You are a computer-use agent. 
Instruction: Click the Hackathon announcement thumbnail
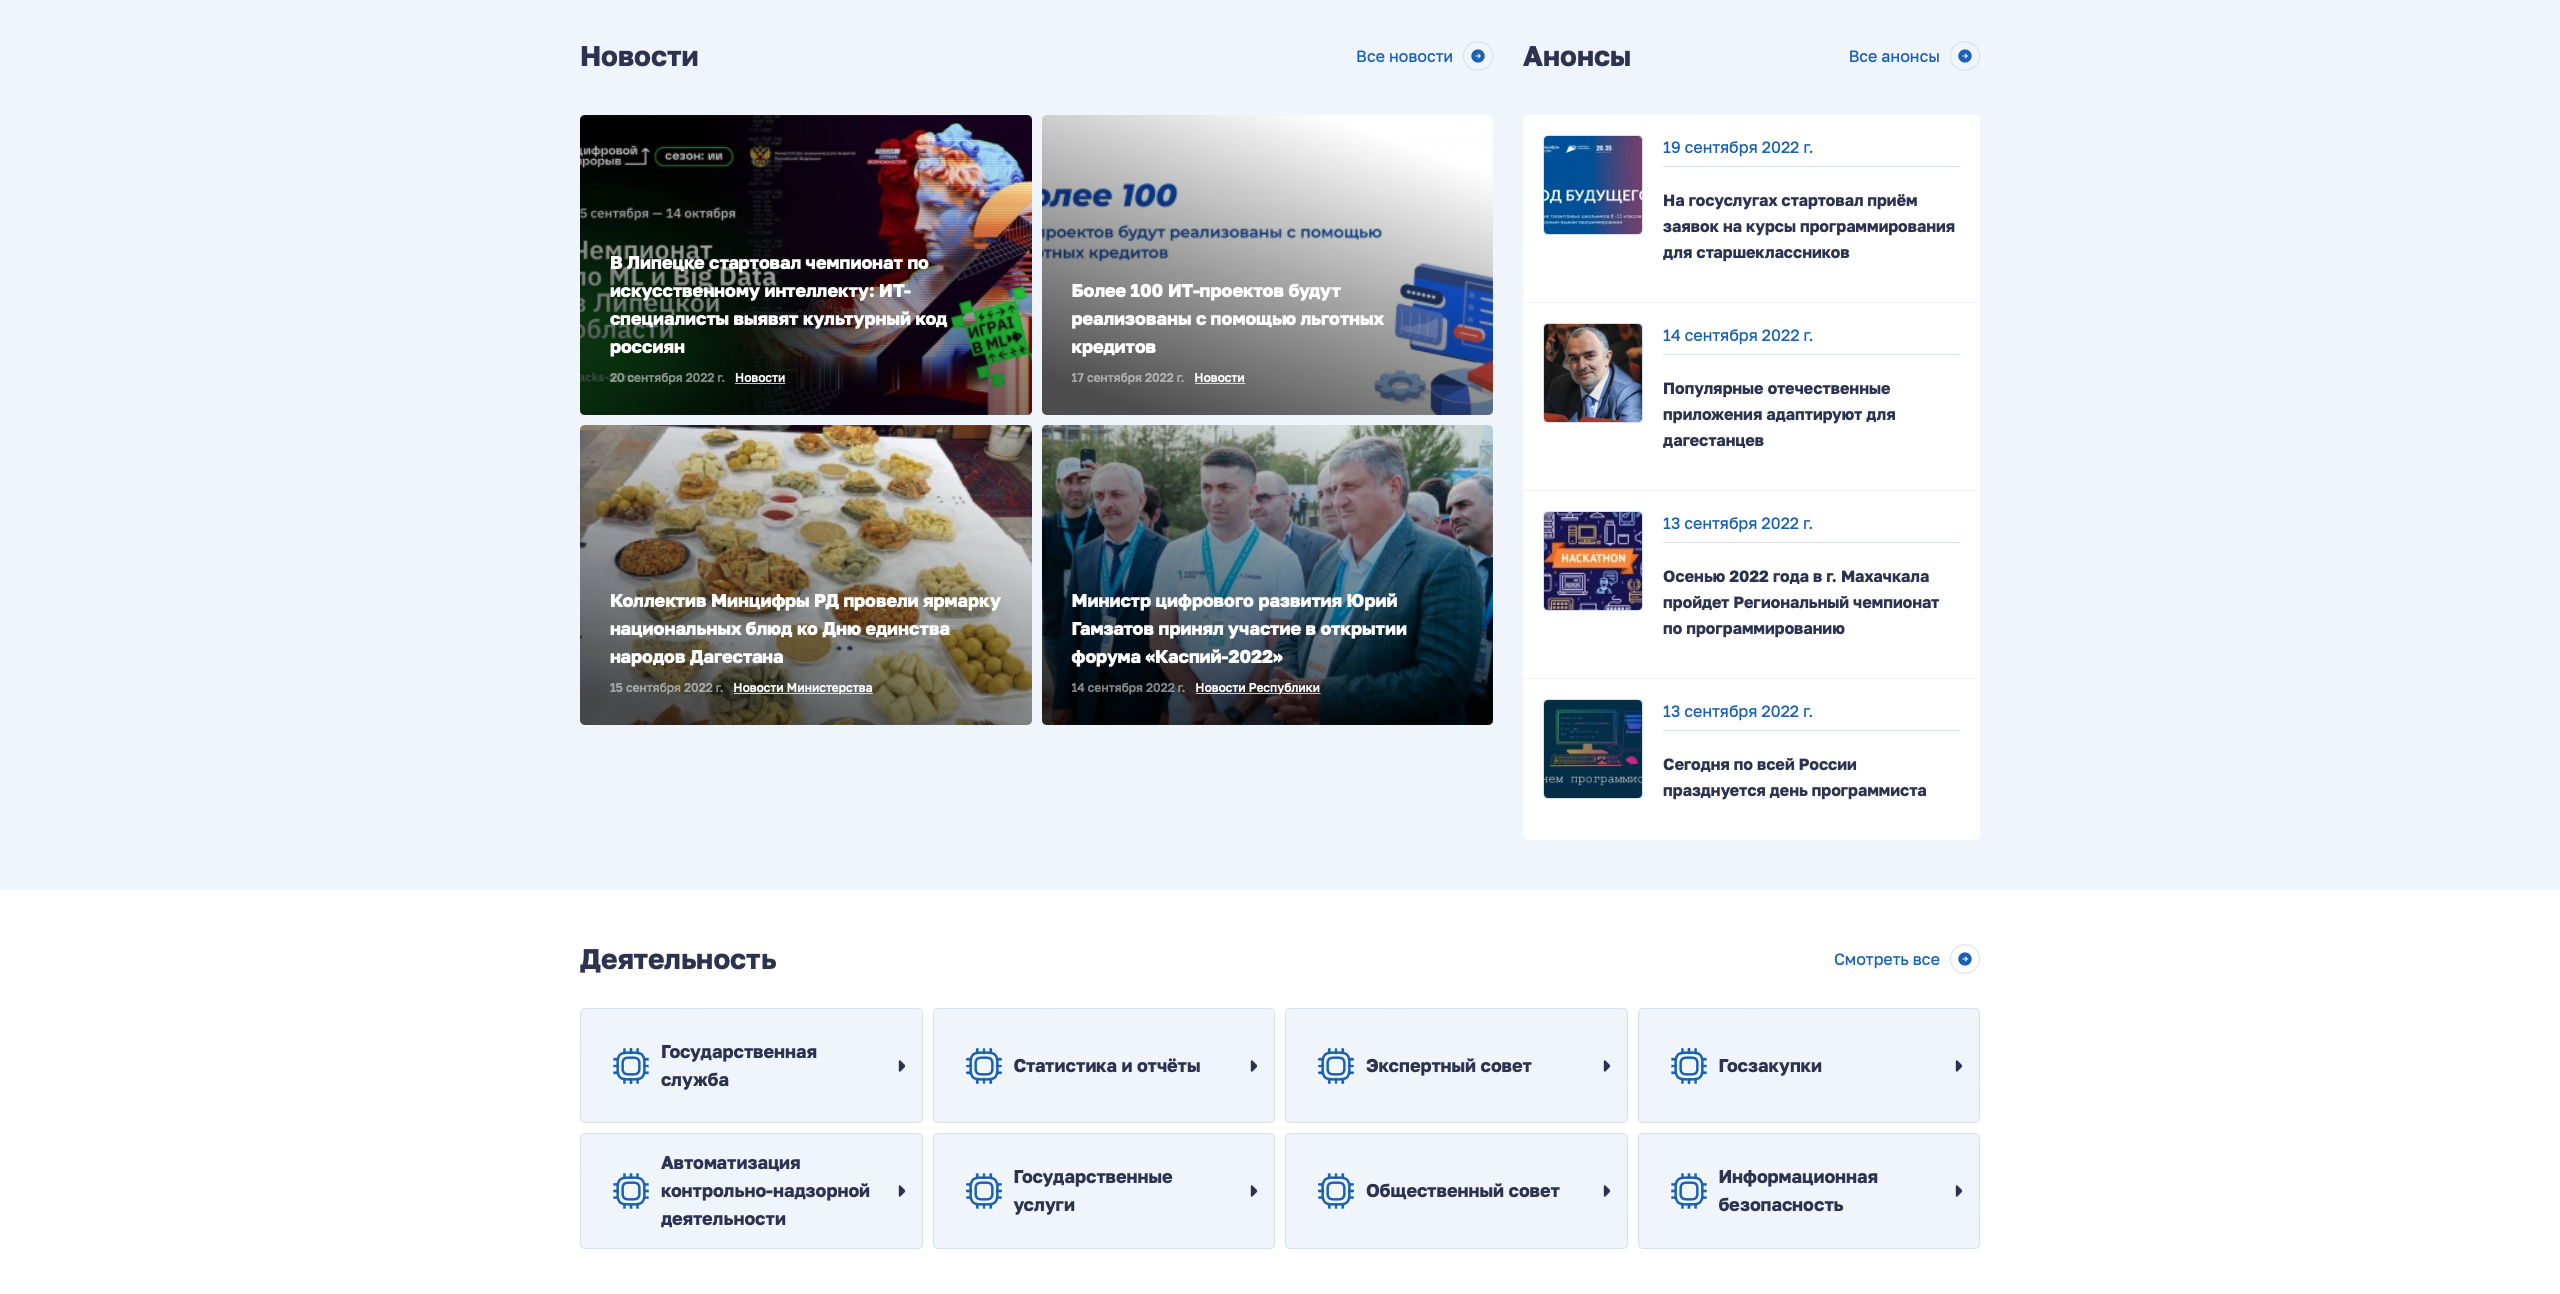click(x=1592, y=561)
